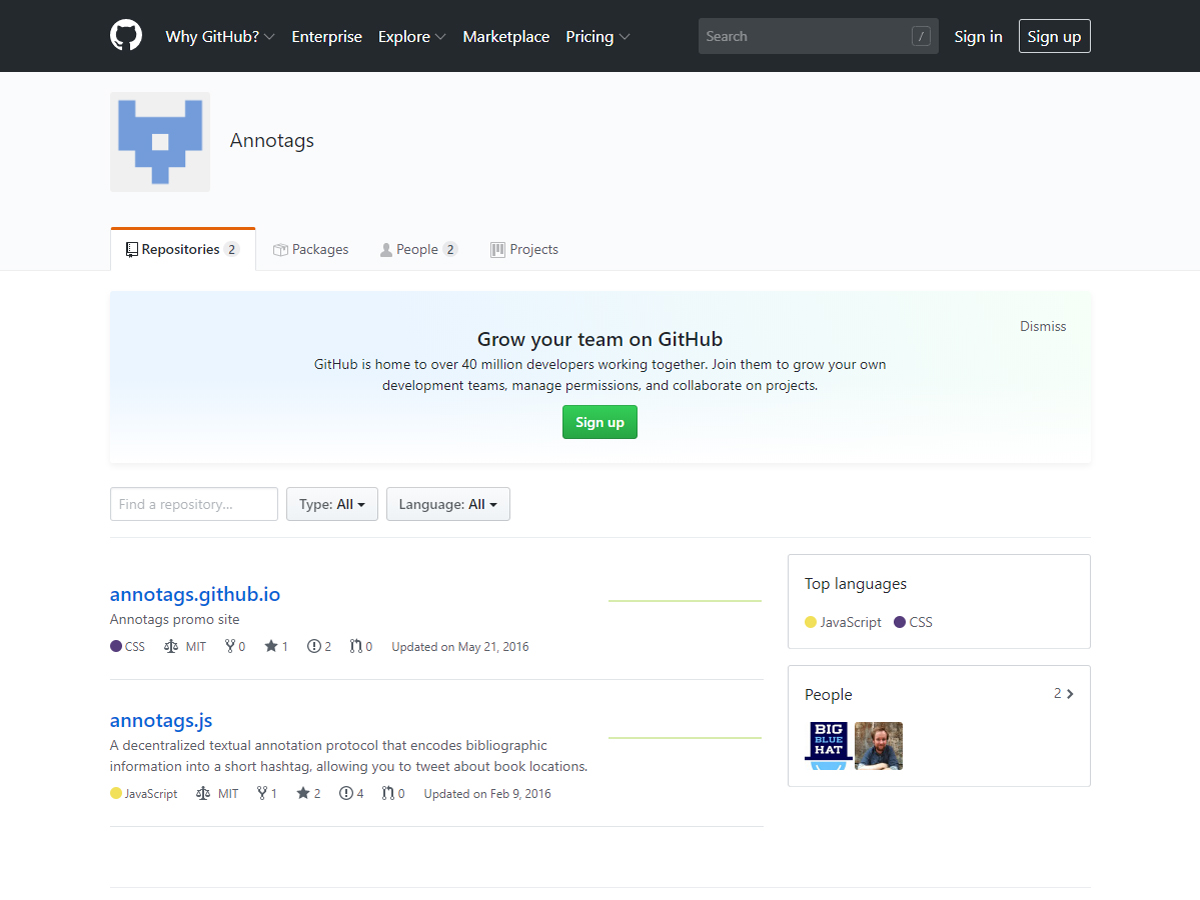The height and width of the screenshot is (900, 1200).
Task: Open the Language: All filter dropdown
Action: tap(448, 504)
